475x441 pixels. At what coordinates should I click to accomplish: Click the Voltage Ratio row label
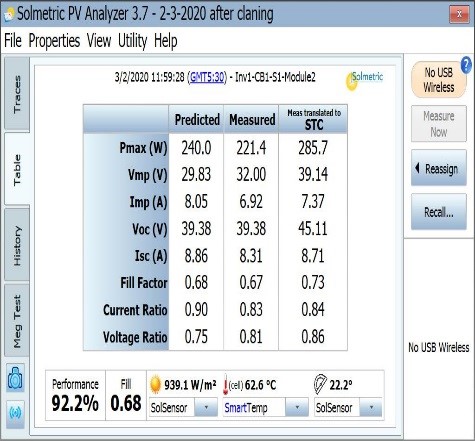click(x=135, y=337)
